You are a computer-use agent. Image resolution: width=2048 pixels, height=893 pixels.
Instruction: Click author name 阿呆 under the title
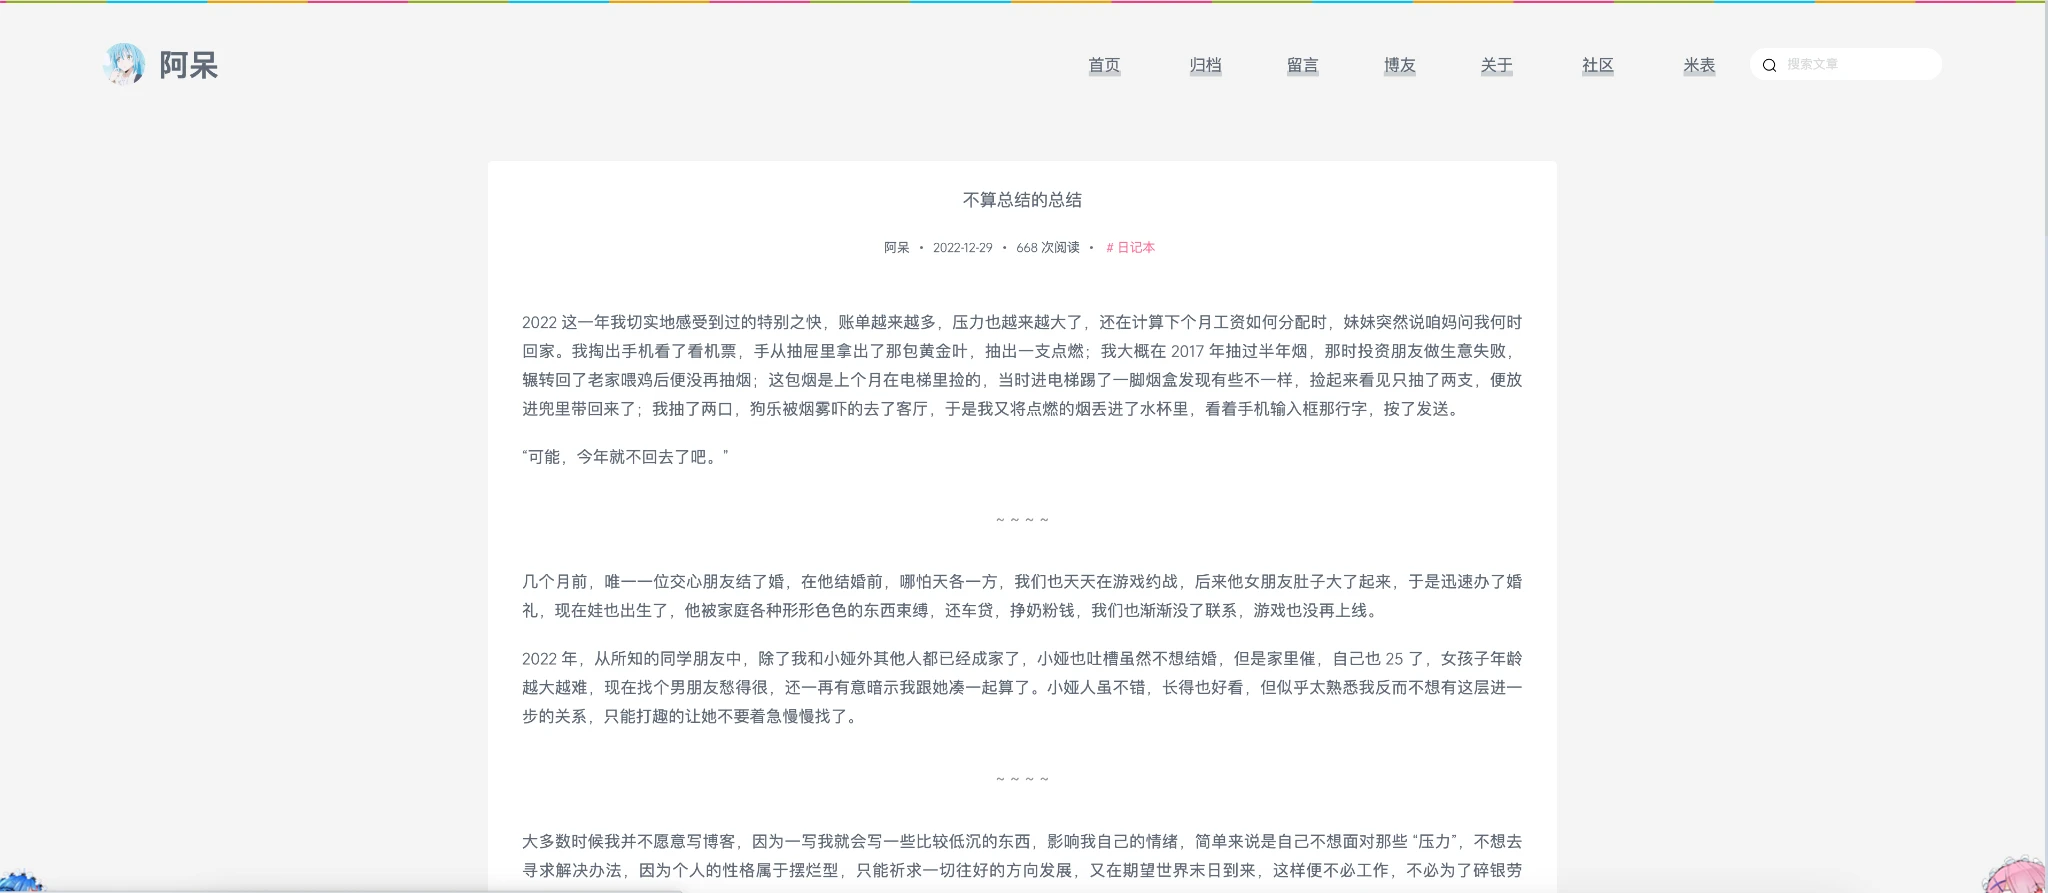pos(896,247)
